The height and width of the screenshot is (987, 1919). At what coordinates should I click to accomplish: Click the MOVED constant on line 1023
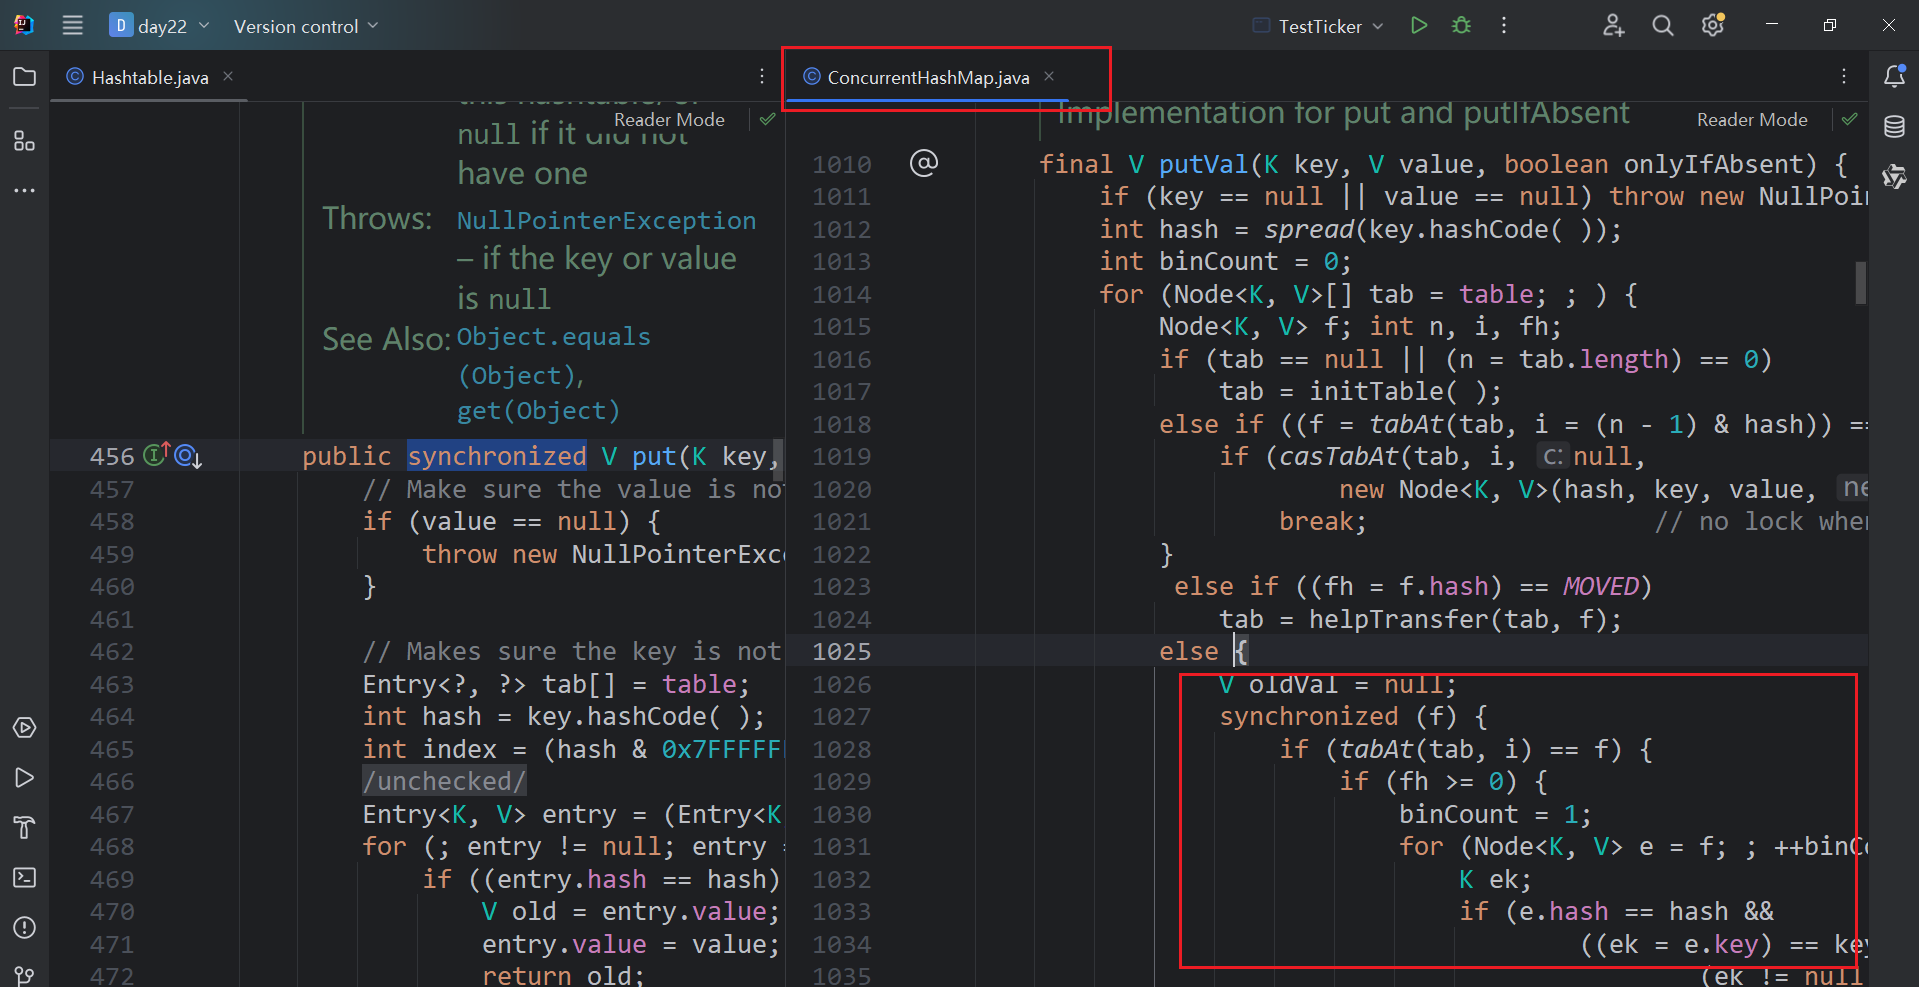pos(1600,586)
